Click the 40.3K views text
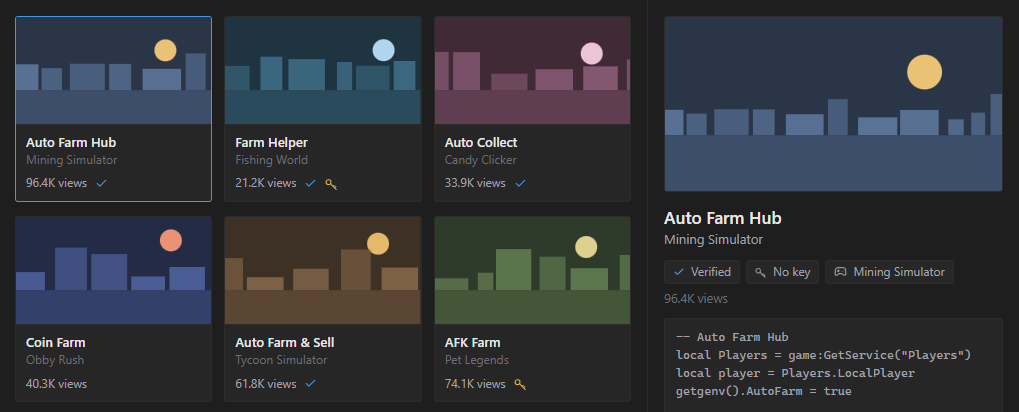 57,383
